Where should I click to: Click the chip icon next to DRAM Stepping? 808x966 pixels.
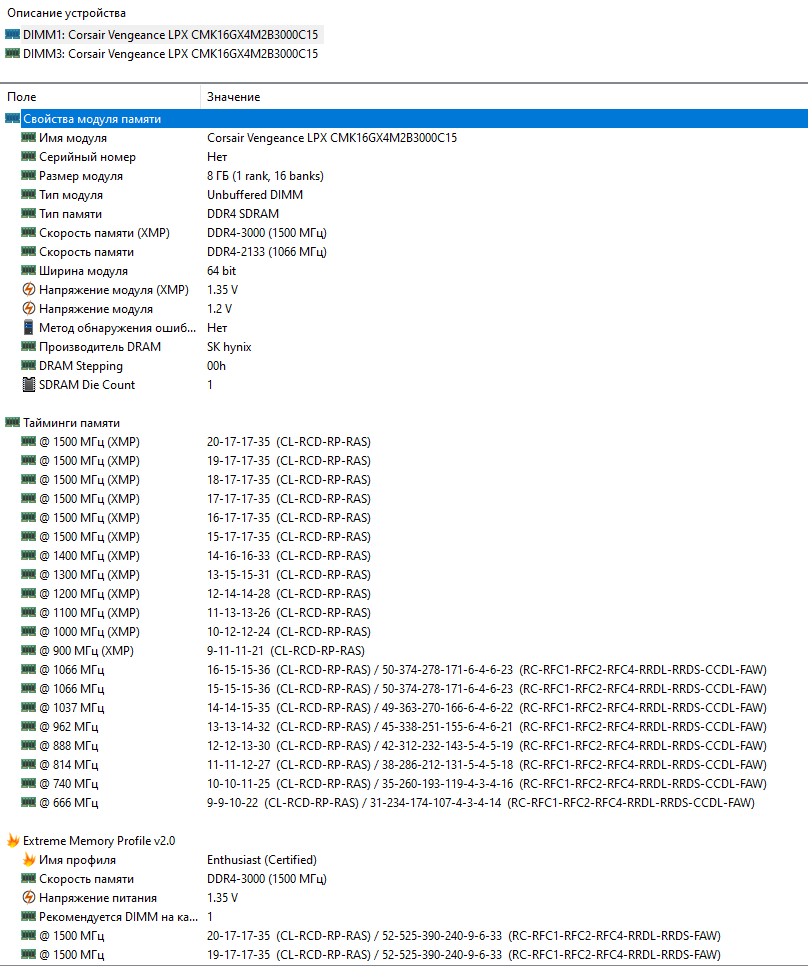pos(28,365)
